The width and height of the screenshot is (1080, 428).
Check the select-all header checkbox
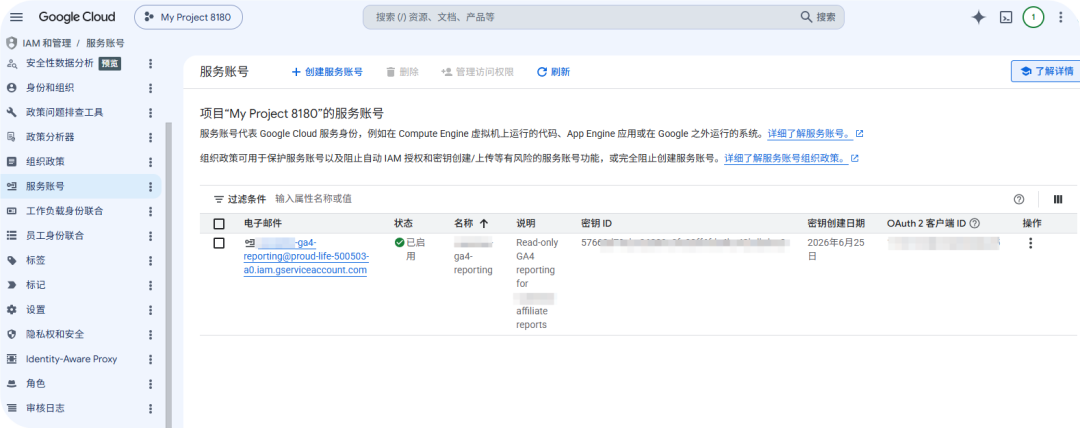point(219,223)
